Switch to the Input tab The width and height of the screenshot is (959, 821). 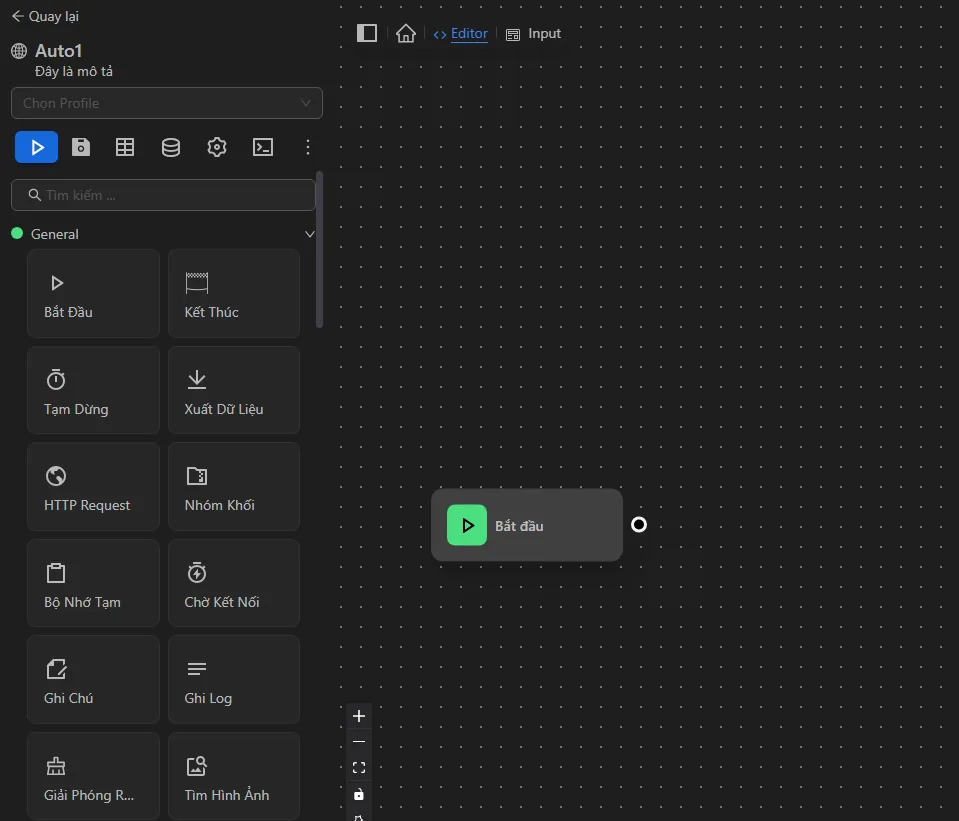pyautogui.click(x=534, y=34)
